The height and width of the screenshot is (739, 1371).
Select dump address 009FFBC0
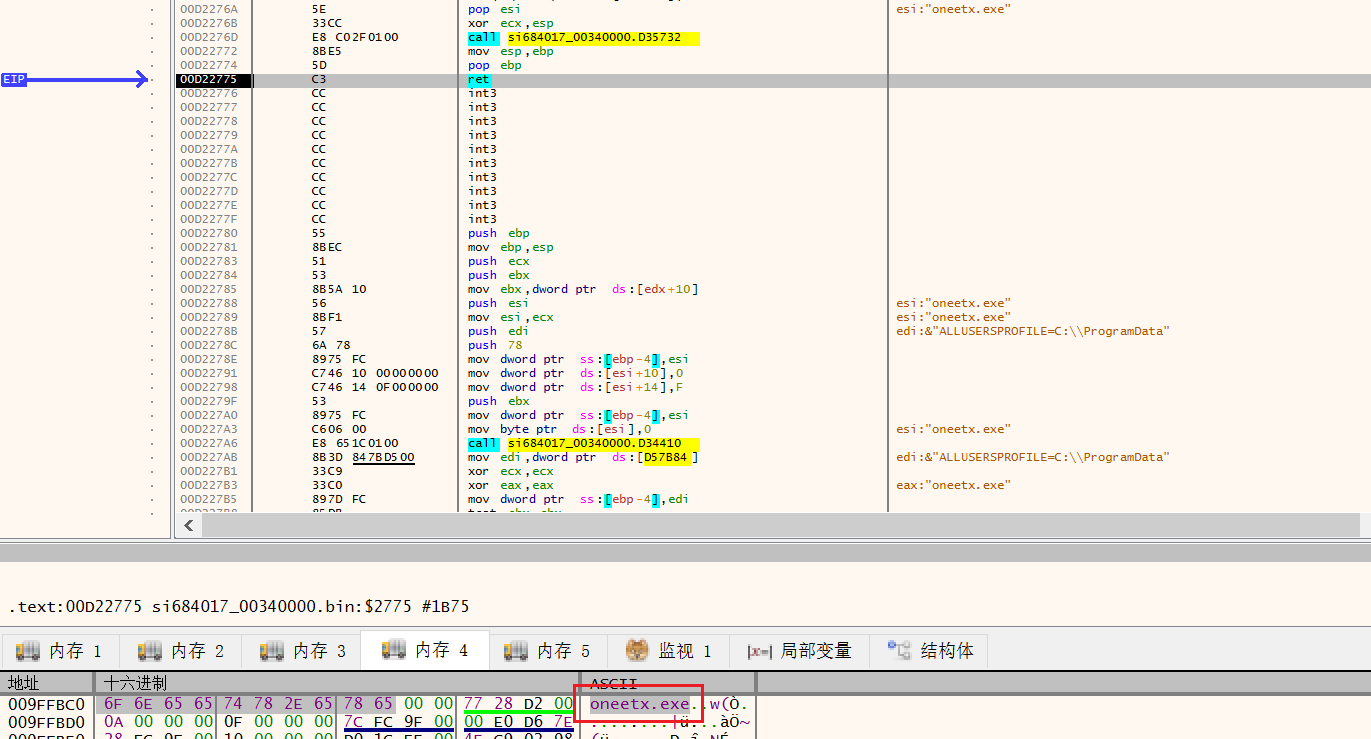(47, 704)
